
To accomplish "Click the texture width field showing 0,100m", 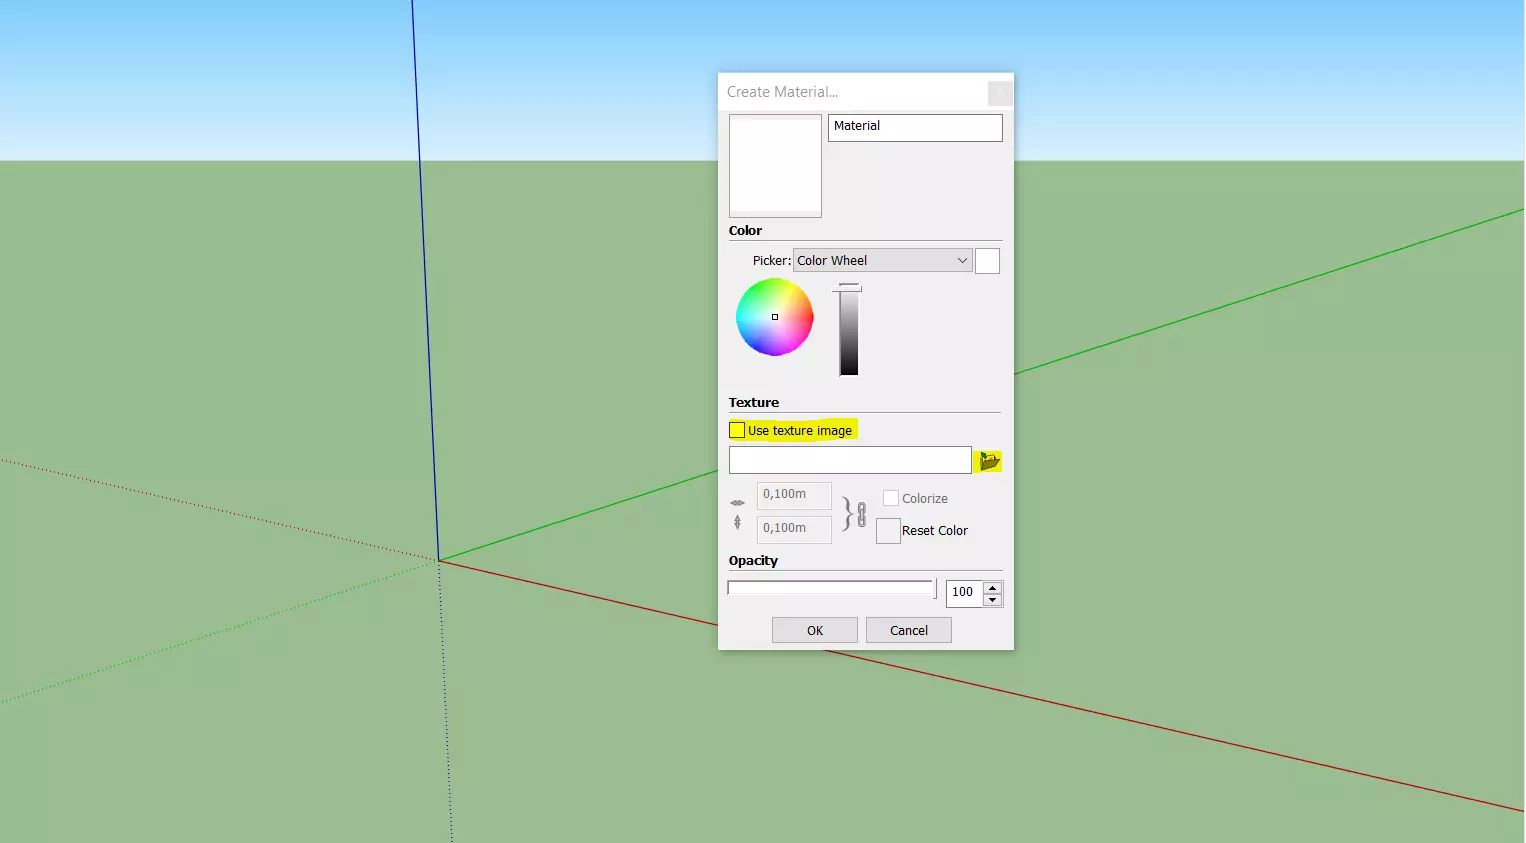I will [x=793, y=494].
